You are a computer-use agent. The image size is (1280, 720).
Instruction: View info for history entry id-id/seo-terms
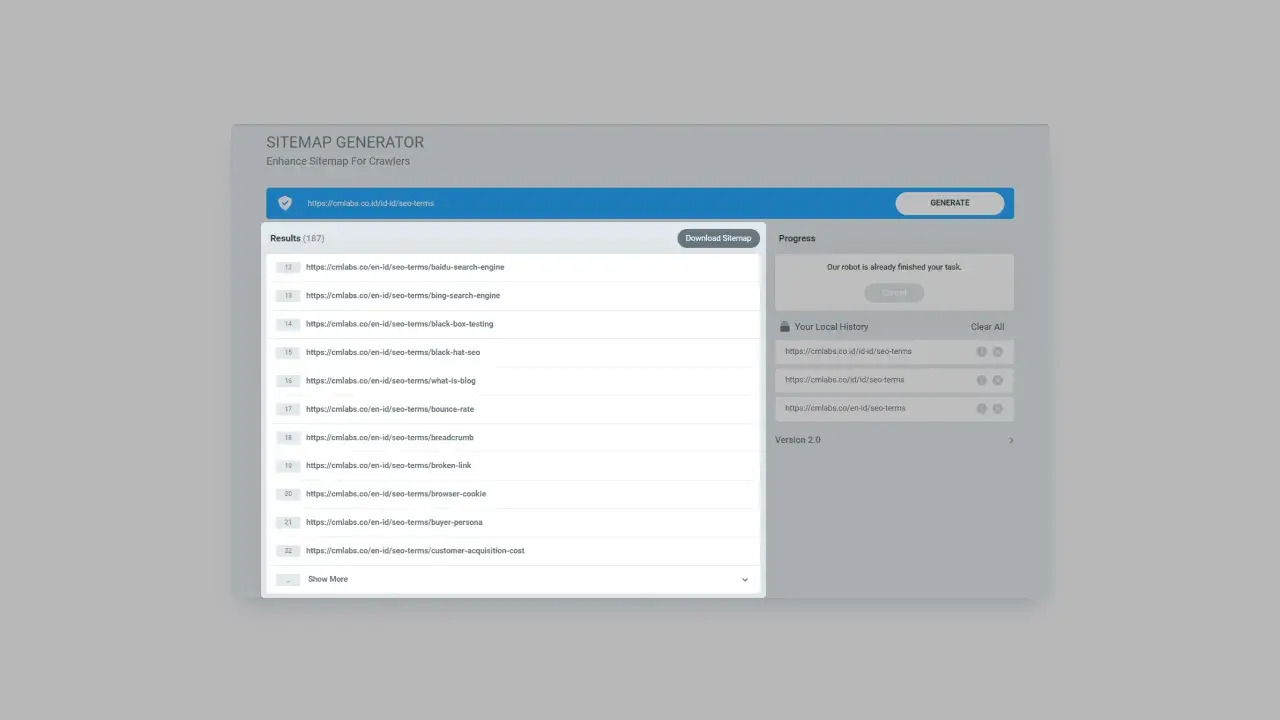[981, 351]
